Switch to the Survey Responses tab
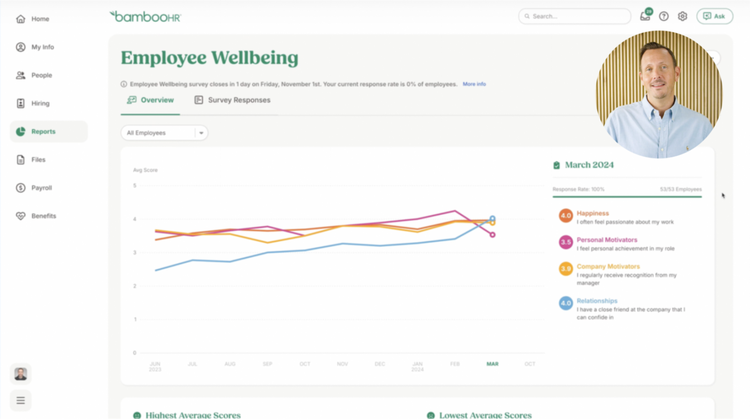Screen dimensions: 750x419 click(x=232, y=100)
